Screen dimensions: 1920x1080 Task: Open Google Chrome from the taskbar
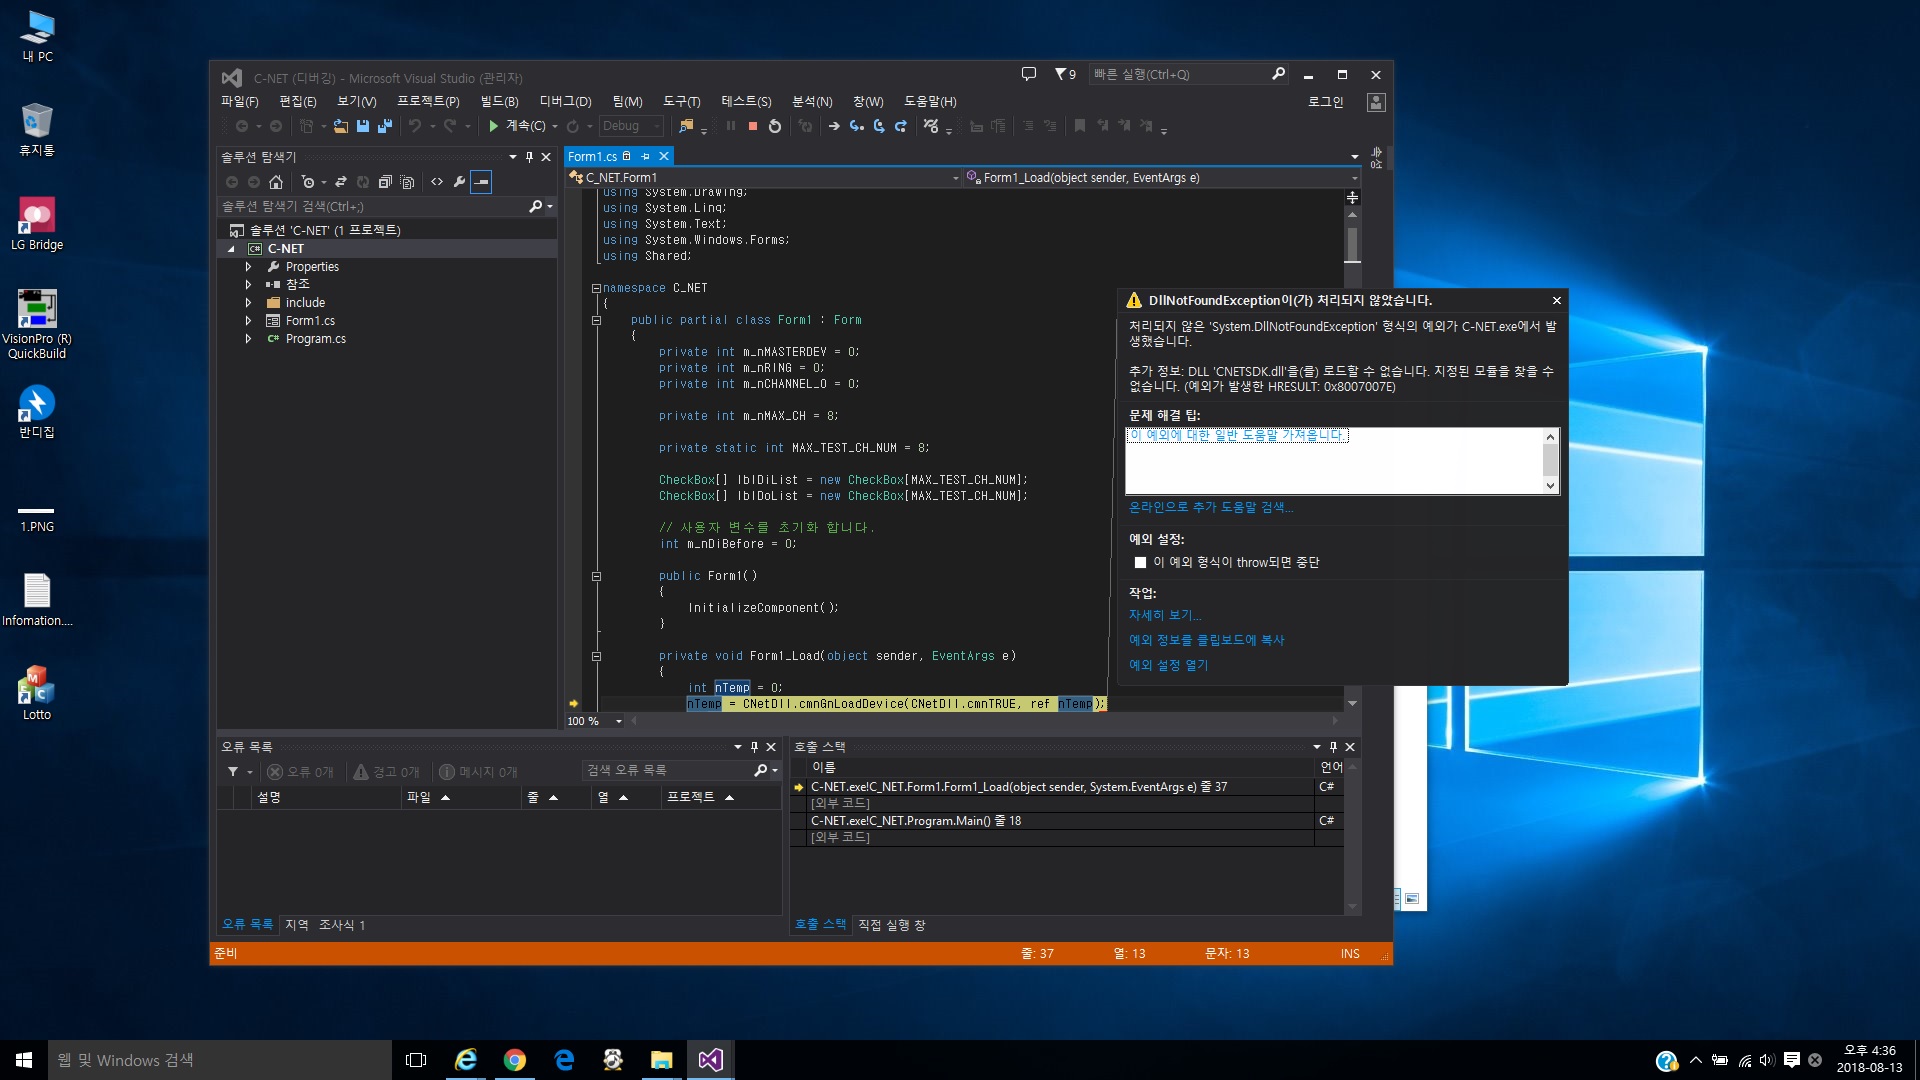[515, 1060]
